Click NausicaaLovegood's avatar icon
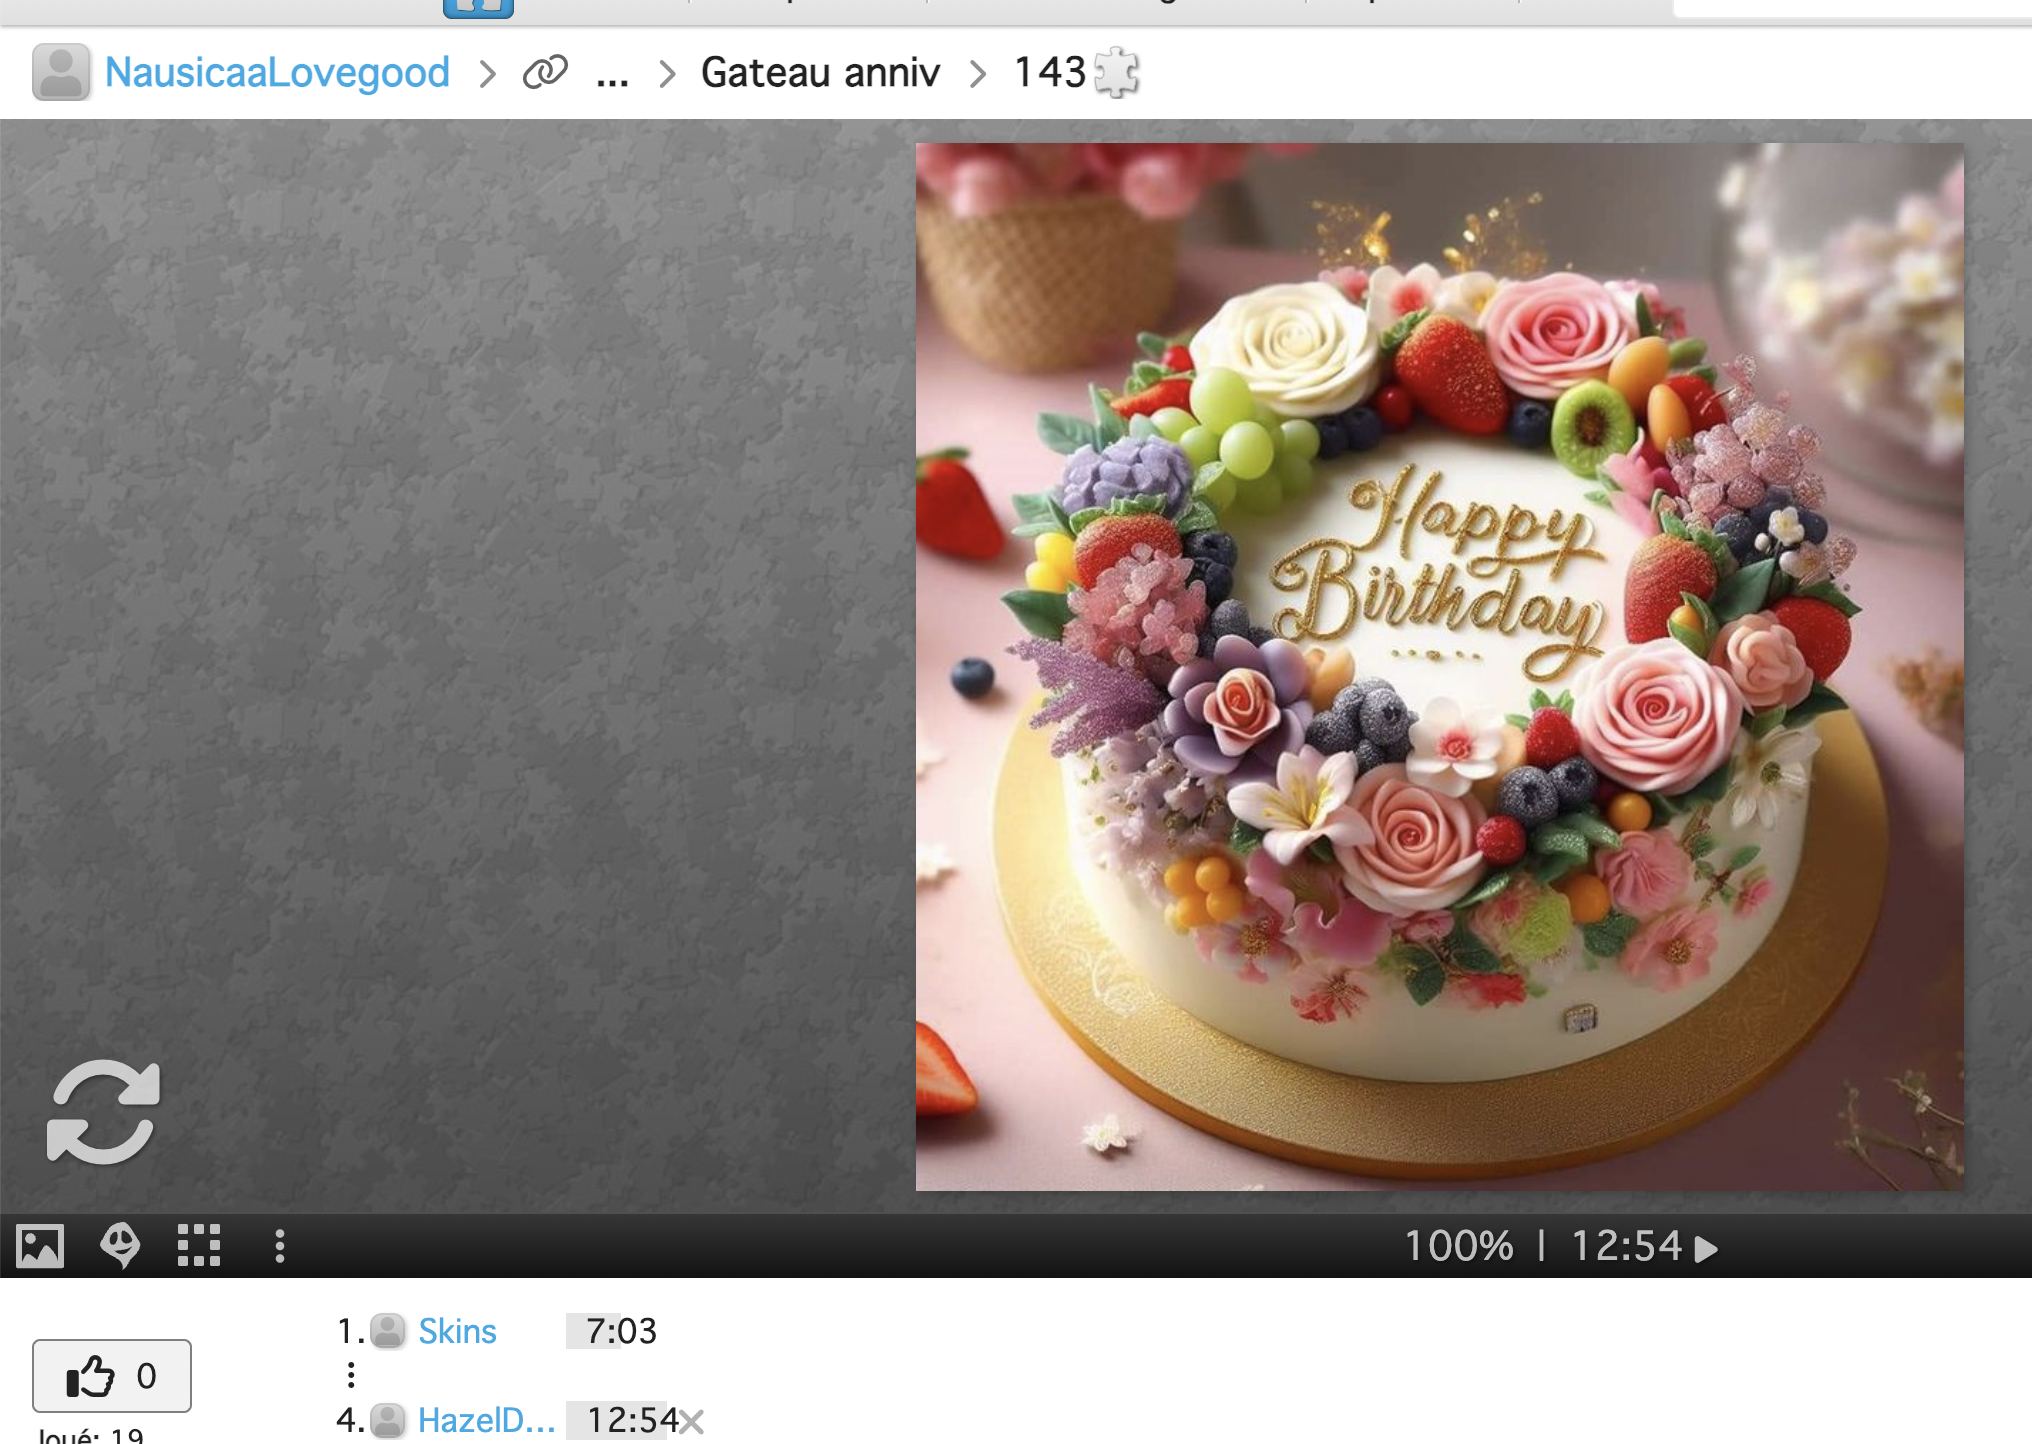The height and width of the screenshot is (1444, 2032). (61, 72)
